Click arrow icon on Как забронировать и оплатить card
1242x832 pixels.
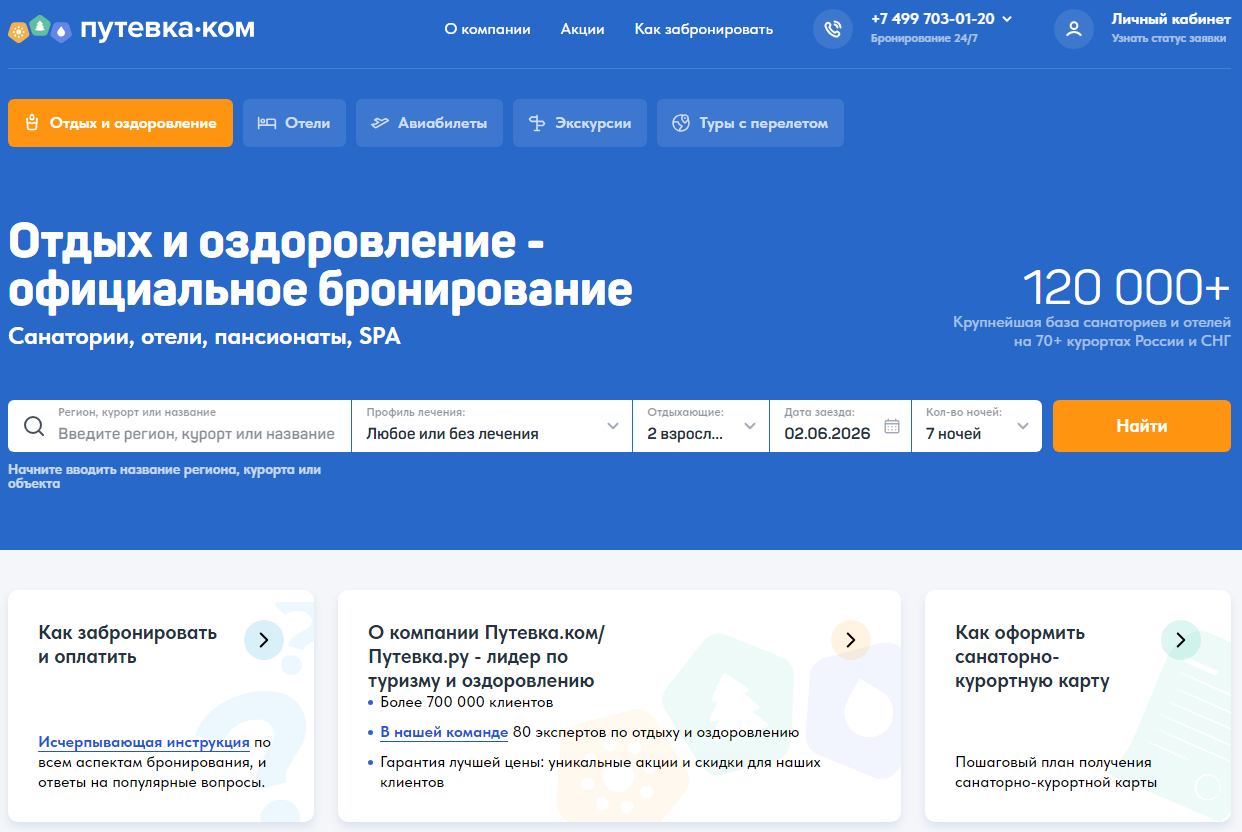tap(264, 640)
